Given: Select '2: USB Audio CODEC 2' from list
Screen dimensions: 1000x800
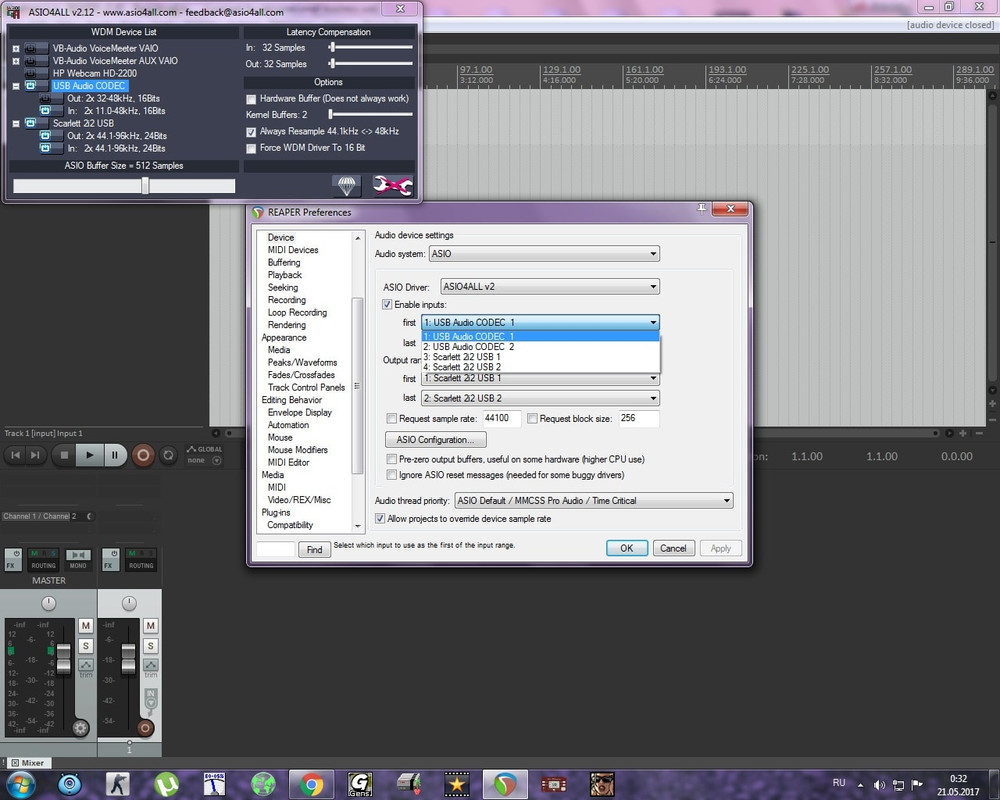Looking at the screenshot, I should (x=540, y=346).
